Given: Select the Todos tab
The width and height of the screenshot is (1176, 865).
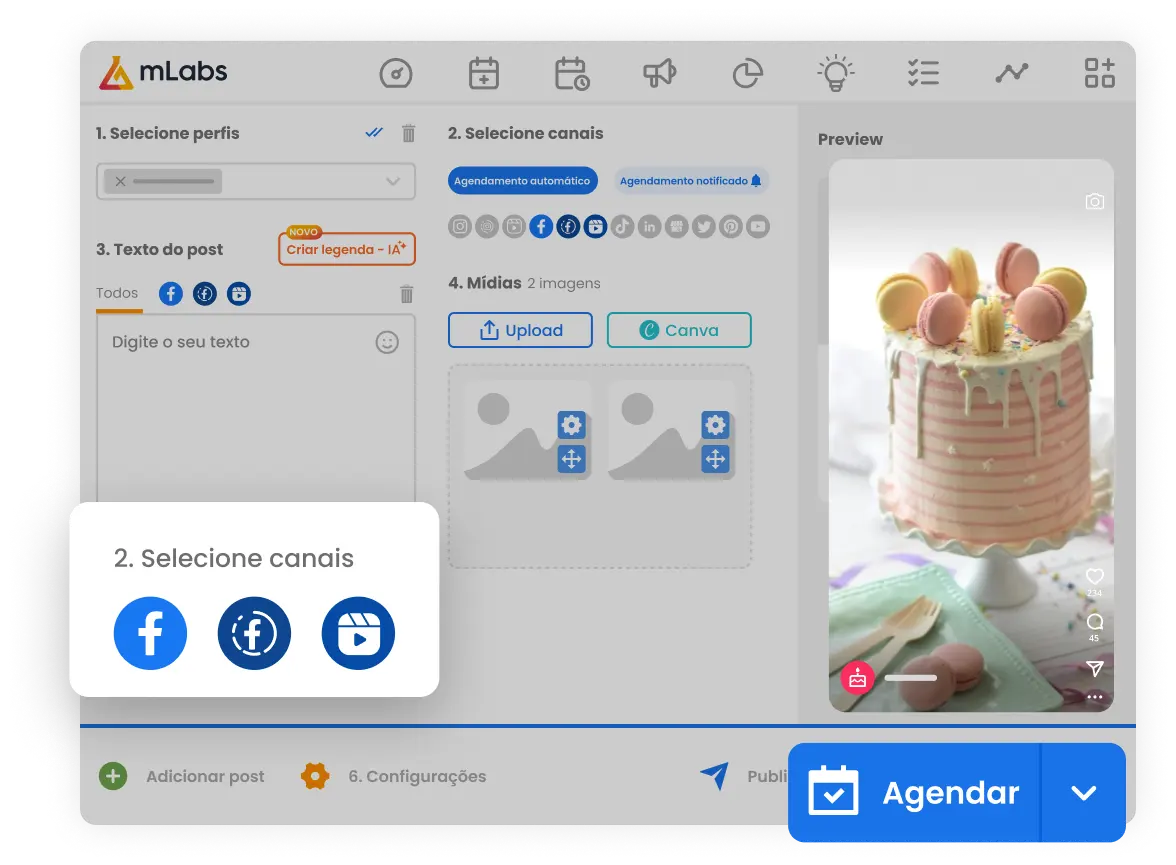Looking at the screenshot, I should pos(117,293).
